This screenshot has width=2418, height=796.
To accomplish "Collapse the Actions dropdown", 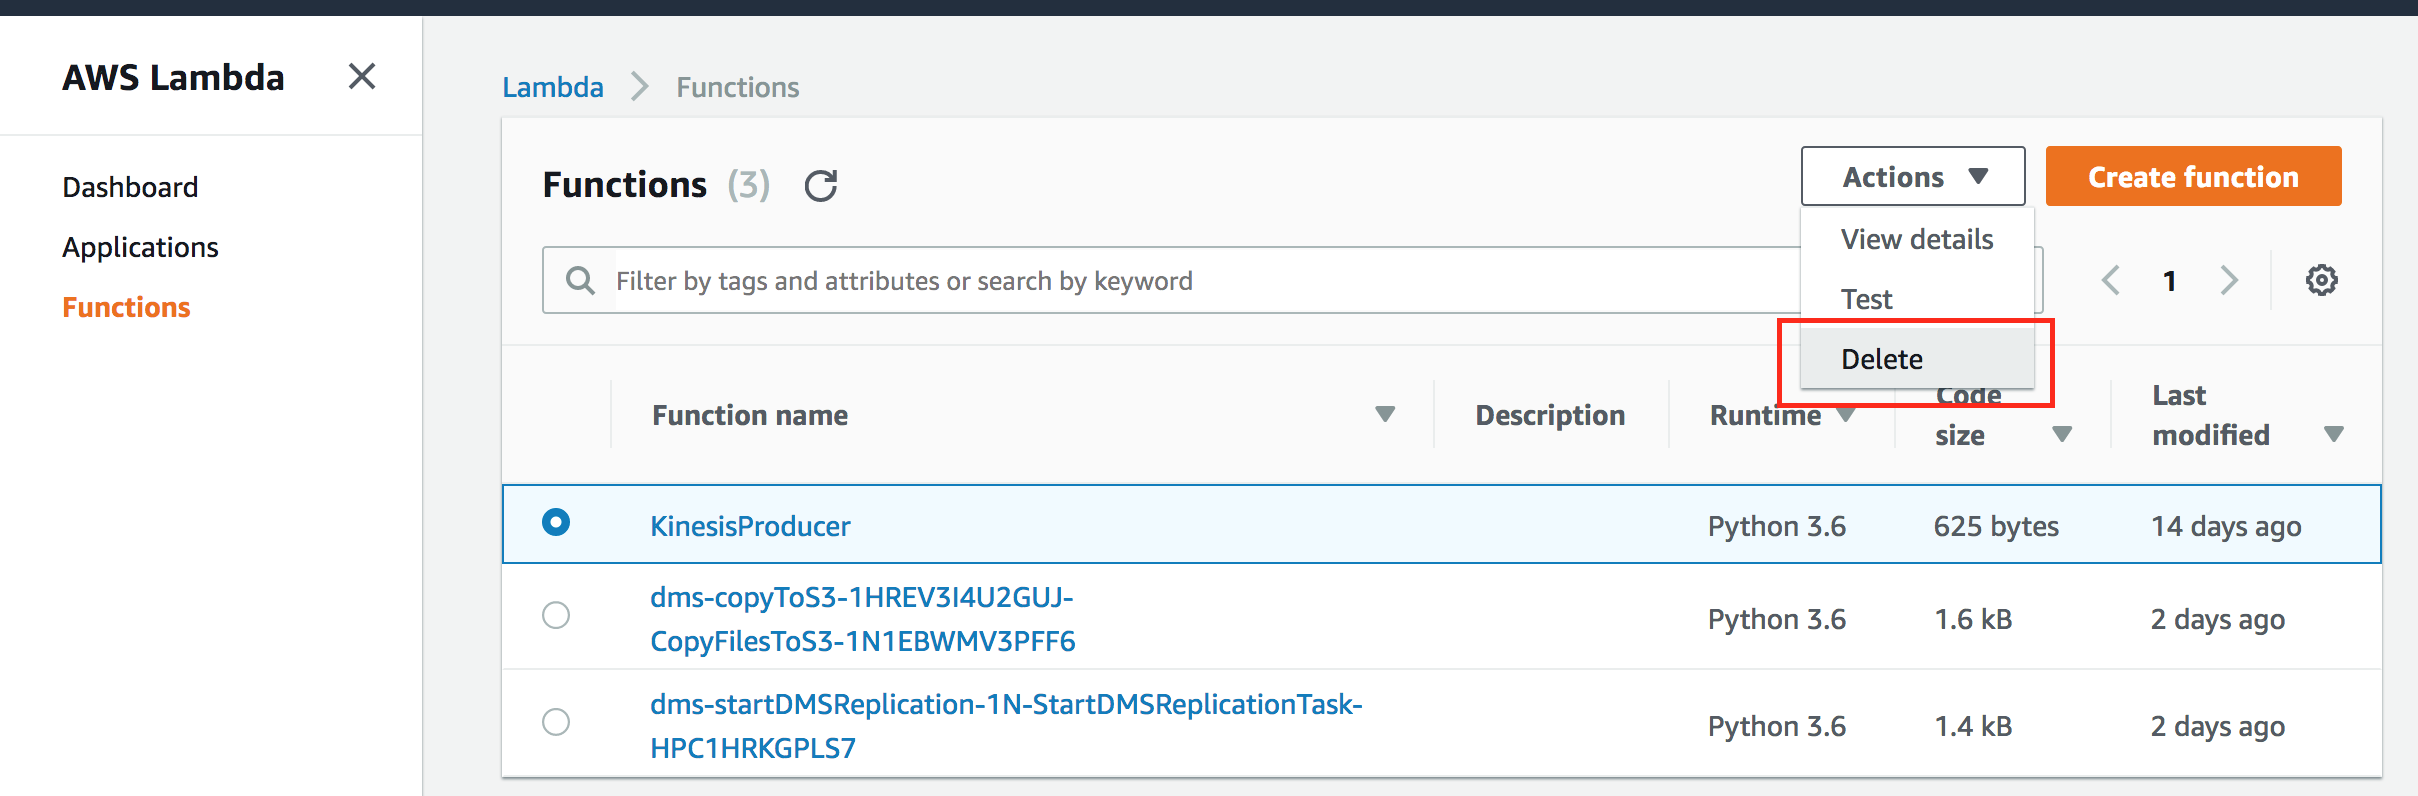I will (1912, 177).
